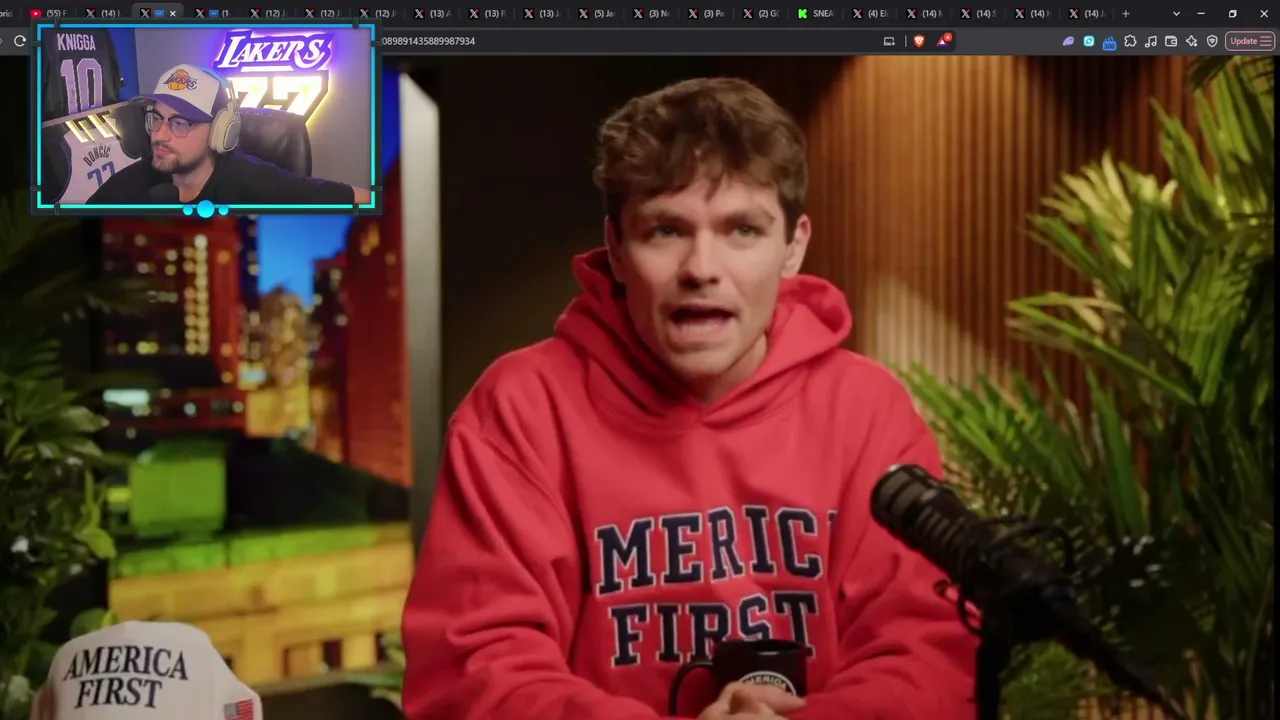The width and height of the screenshot is (1280, 720).
Task: Switch to the X tab labeled (14) H
Action: click(1034, 13)
